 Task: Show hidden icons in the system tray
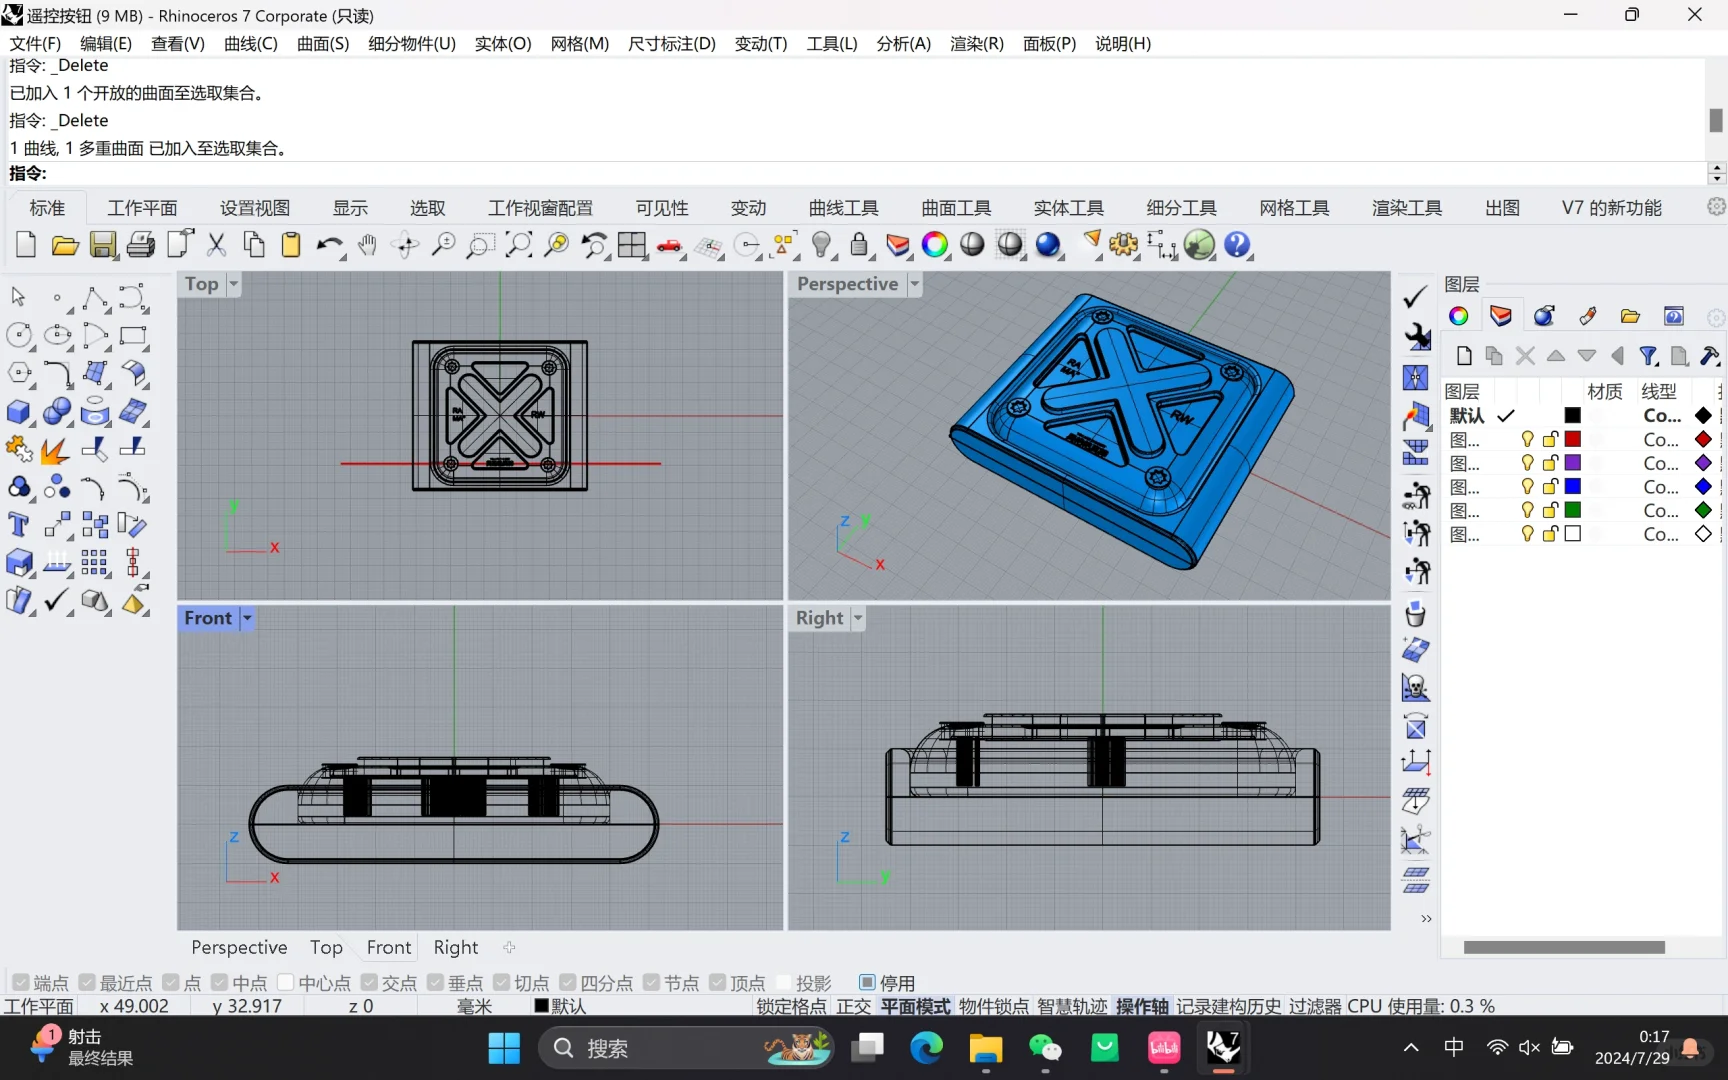click(1411, 1048)
